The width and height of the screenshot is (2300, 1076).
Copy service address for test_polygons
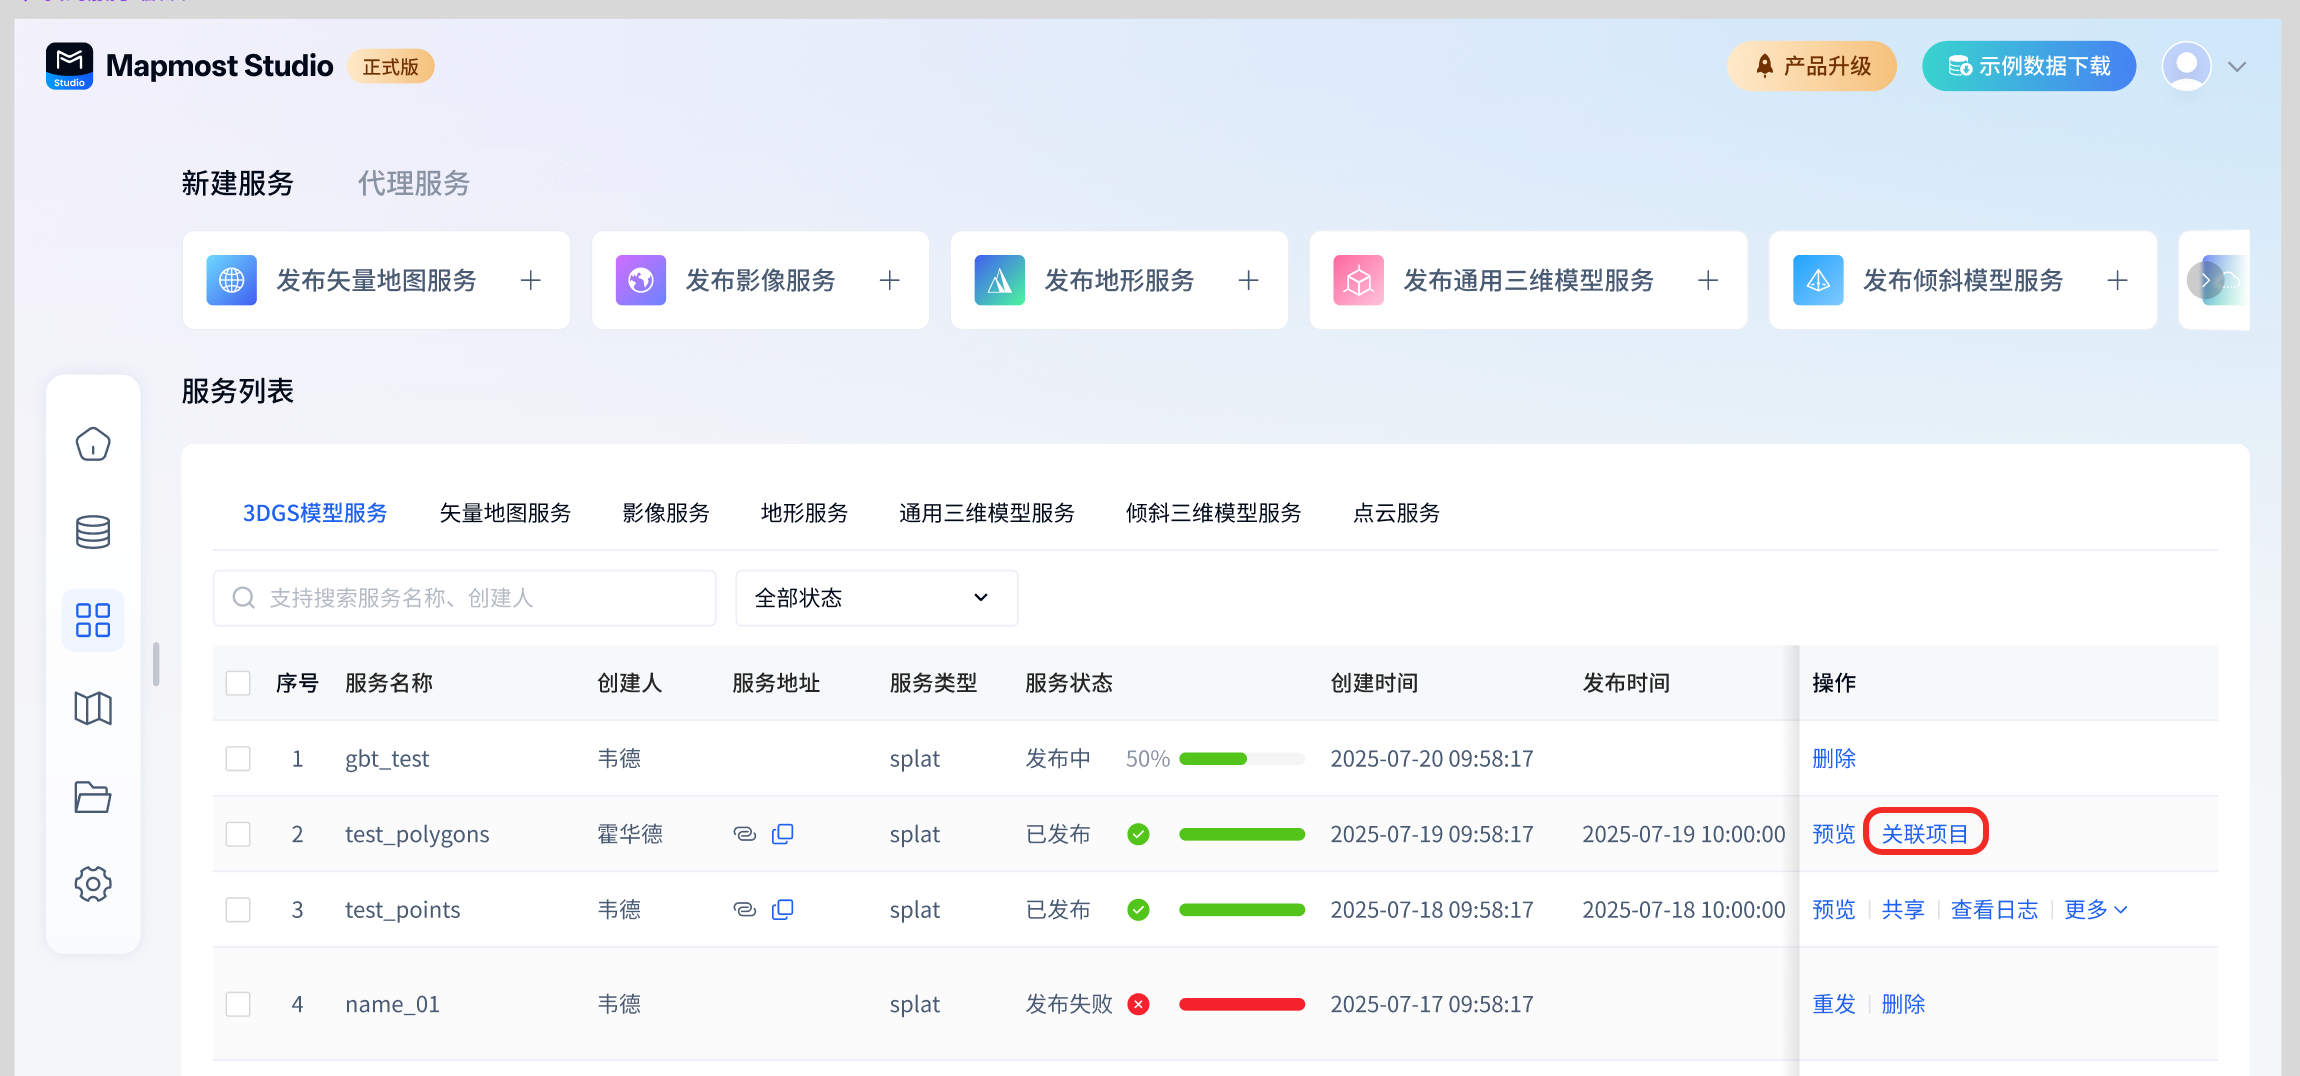point(783,834)
